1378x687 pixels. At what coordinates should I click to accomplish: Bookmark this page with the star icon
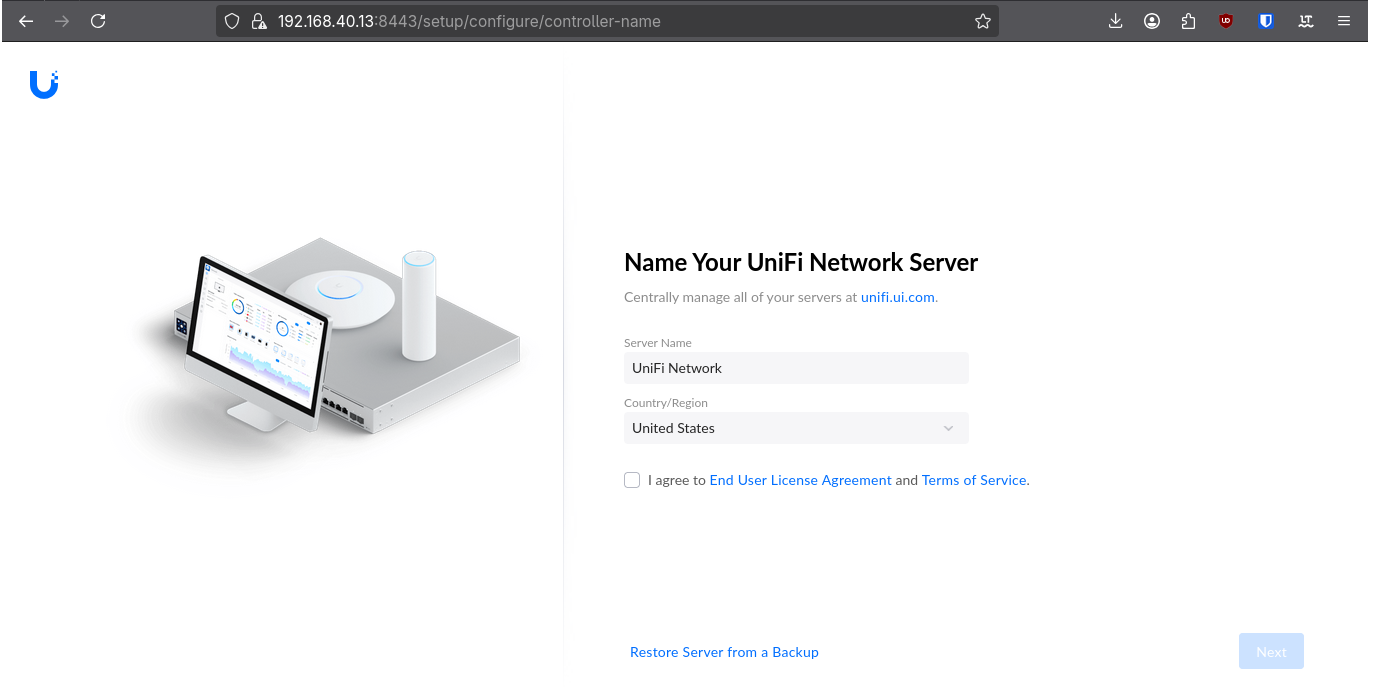pyautogui.click(x=983, y=21)
